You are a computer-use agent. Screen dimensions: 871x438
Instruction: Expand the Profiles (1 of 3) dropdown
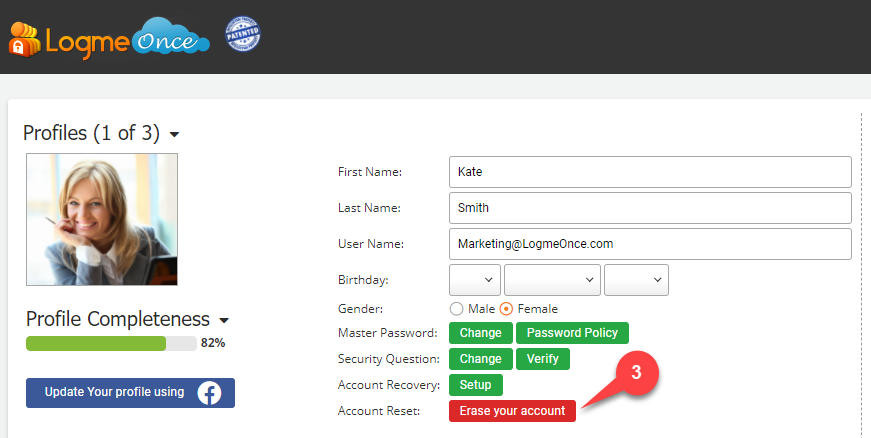[x=174, y=134]
